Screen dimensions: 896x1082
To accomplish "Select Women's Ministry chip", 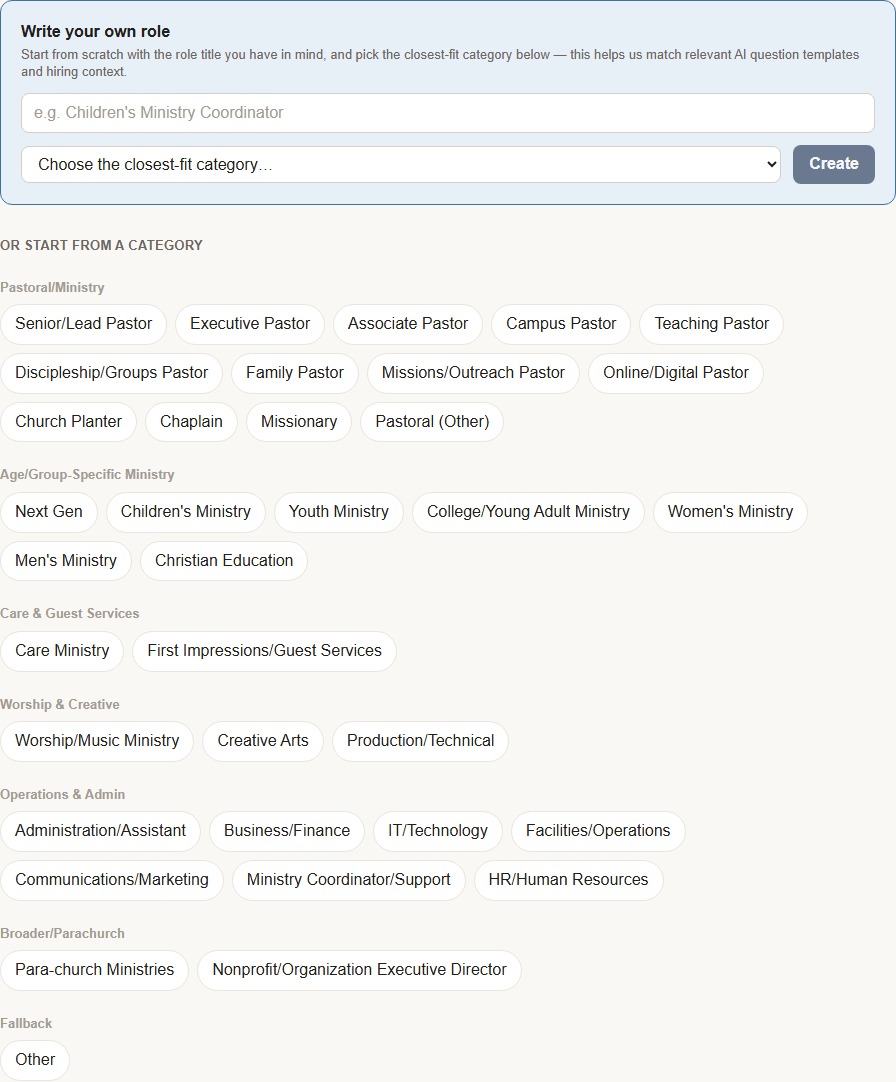I will 730,512.
